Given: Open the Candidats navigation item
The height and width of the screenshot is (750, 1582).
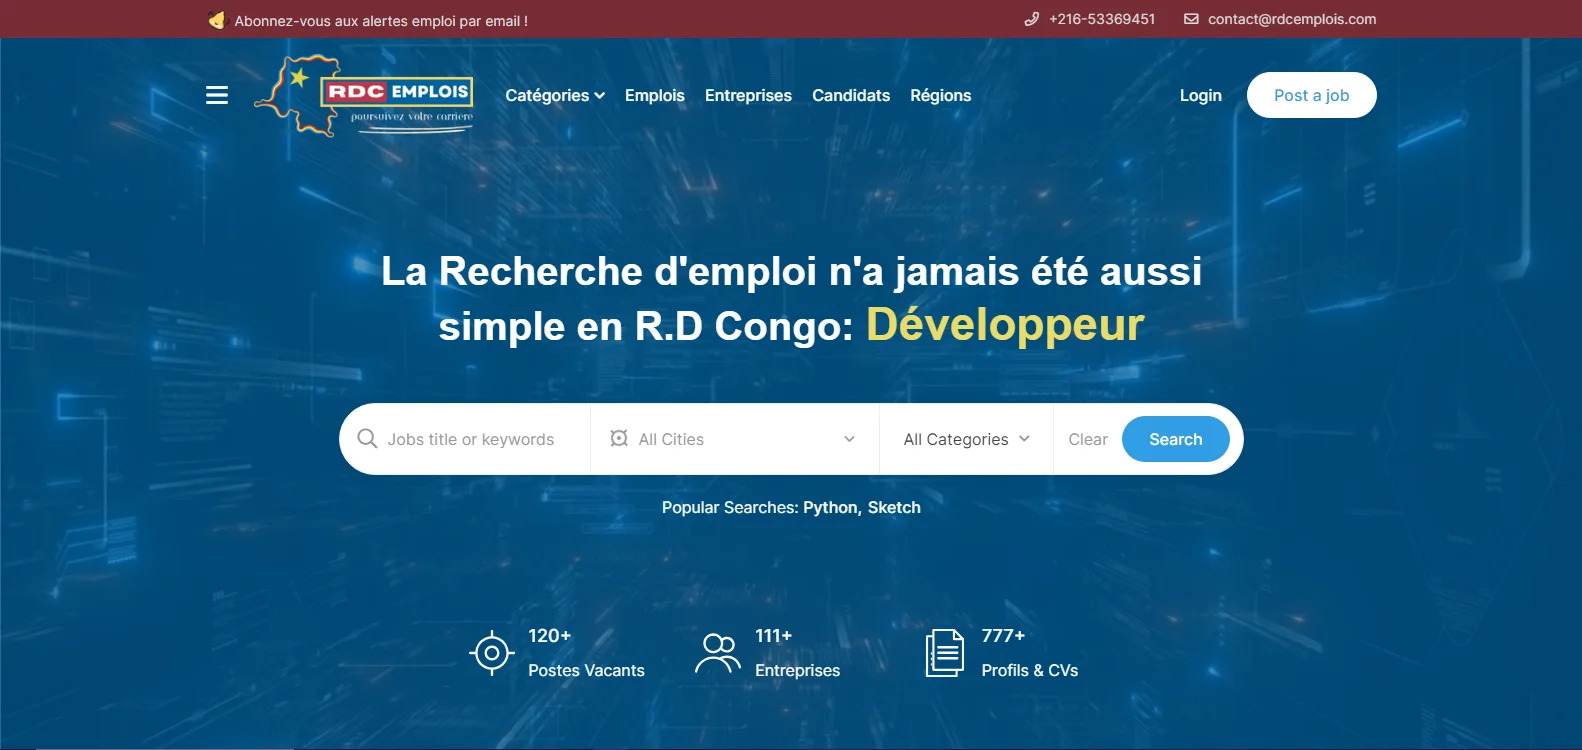Looking at the screenshot, I should 851,95.
